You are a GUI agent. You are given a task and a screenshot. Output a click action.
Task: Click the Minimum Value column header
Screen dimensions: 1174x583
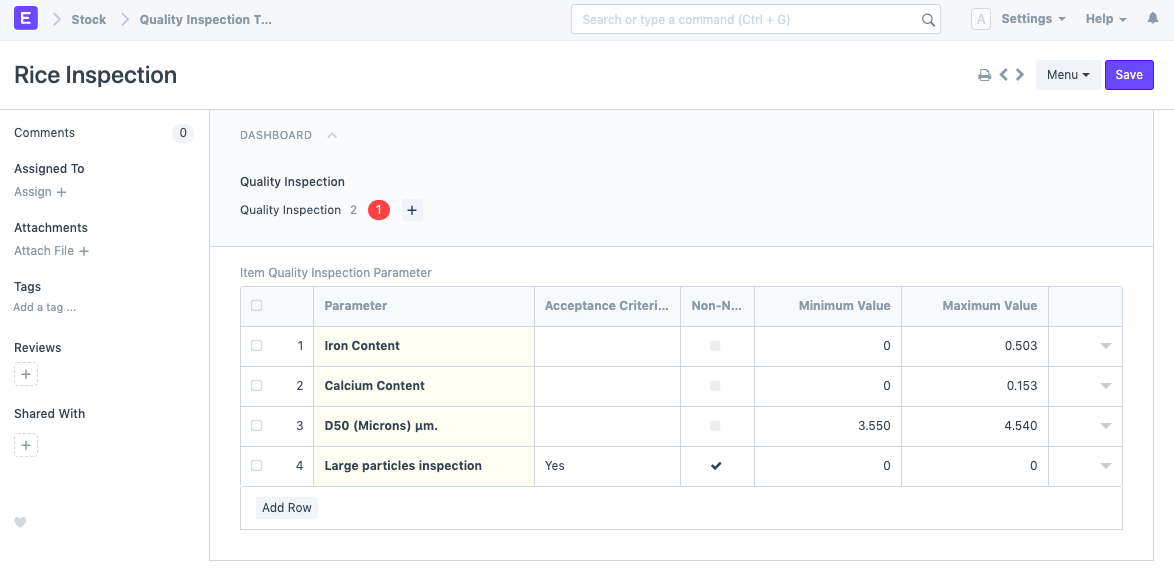[x=828, y=306]
